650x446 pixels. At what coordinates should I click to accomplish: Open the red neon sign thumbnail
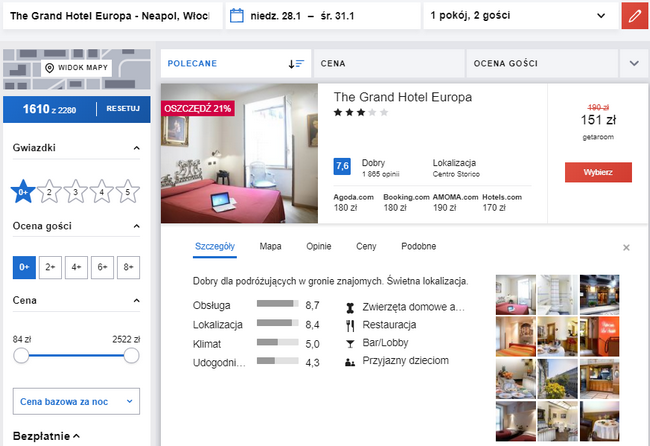[599, 337]
